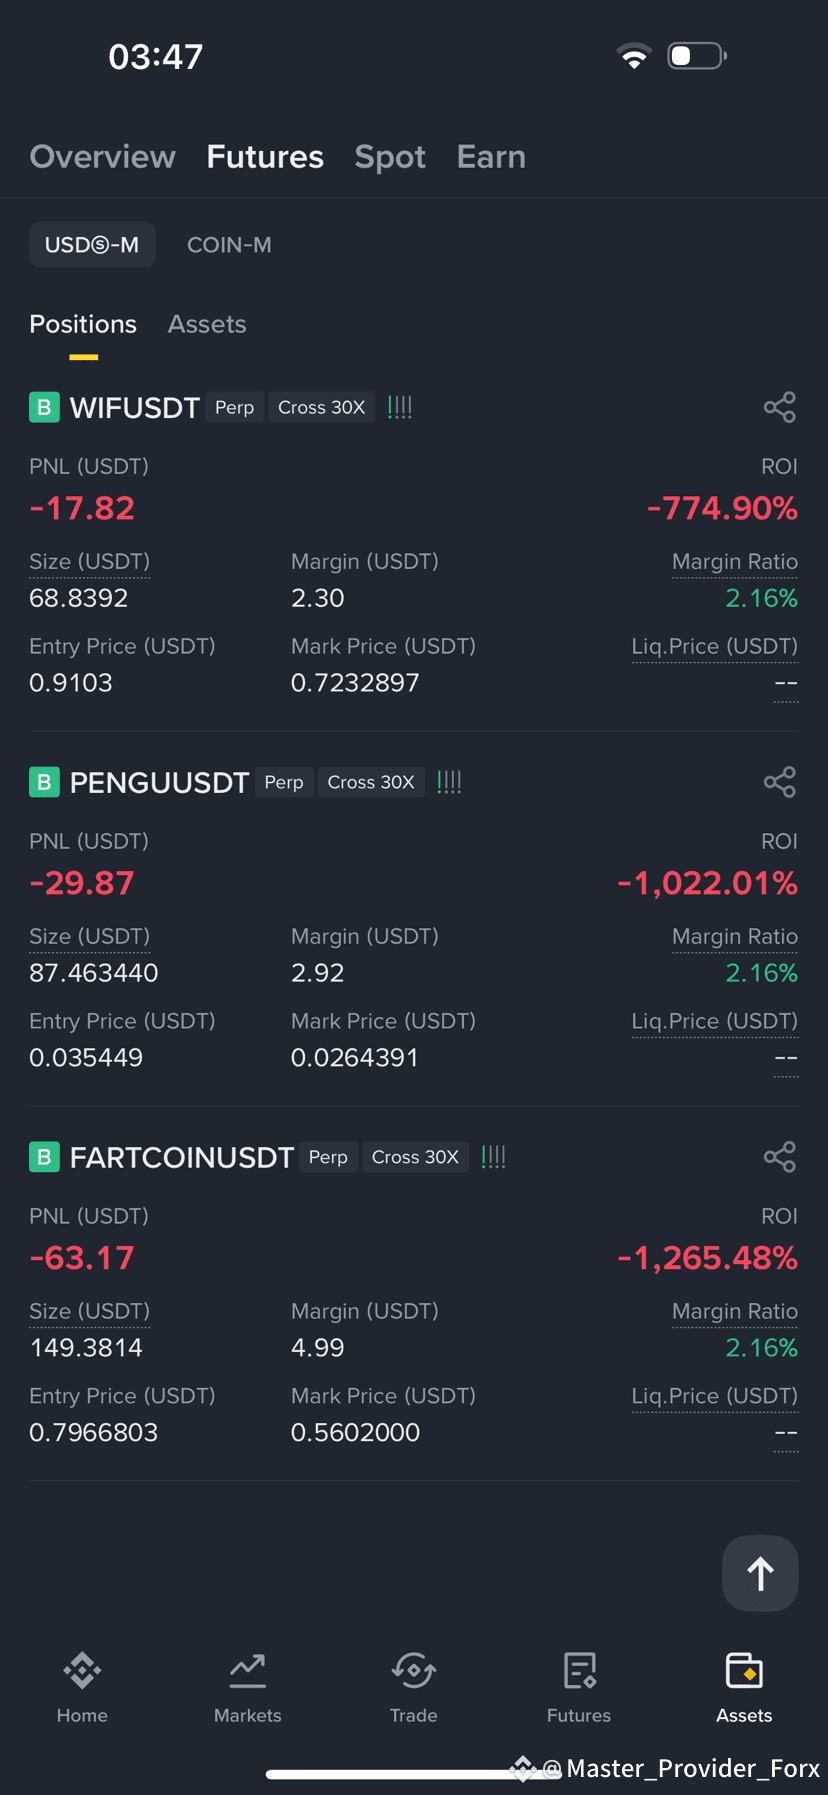The width and height of the screenshot is (828, 1795).
Task: Tap the WIFUSDT ADL indicator bars
Action: click(x=400, y=407)
